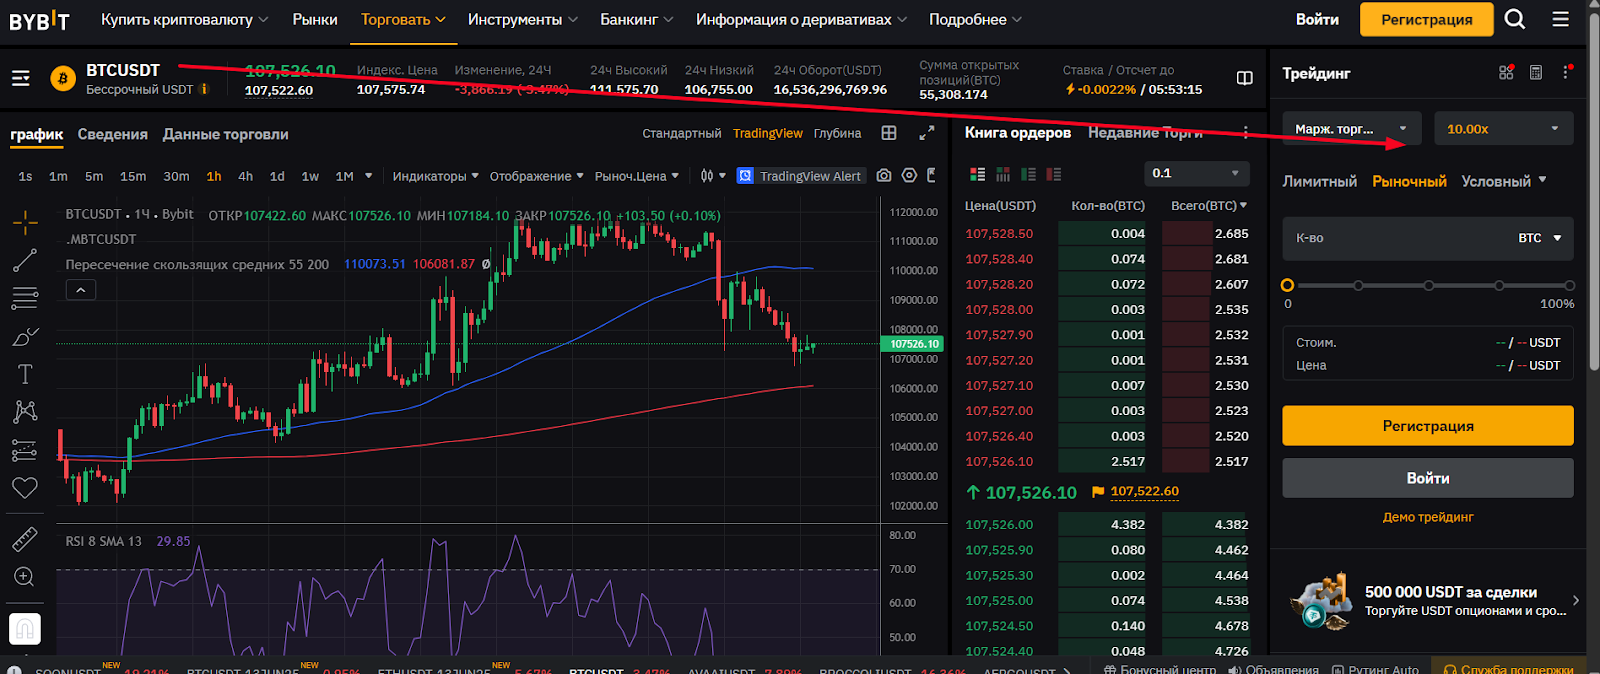Open the hamburger menu in the top header
This screenshot has height=674, width=1600.
1560,19
